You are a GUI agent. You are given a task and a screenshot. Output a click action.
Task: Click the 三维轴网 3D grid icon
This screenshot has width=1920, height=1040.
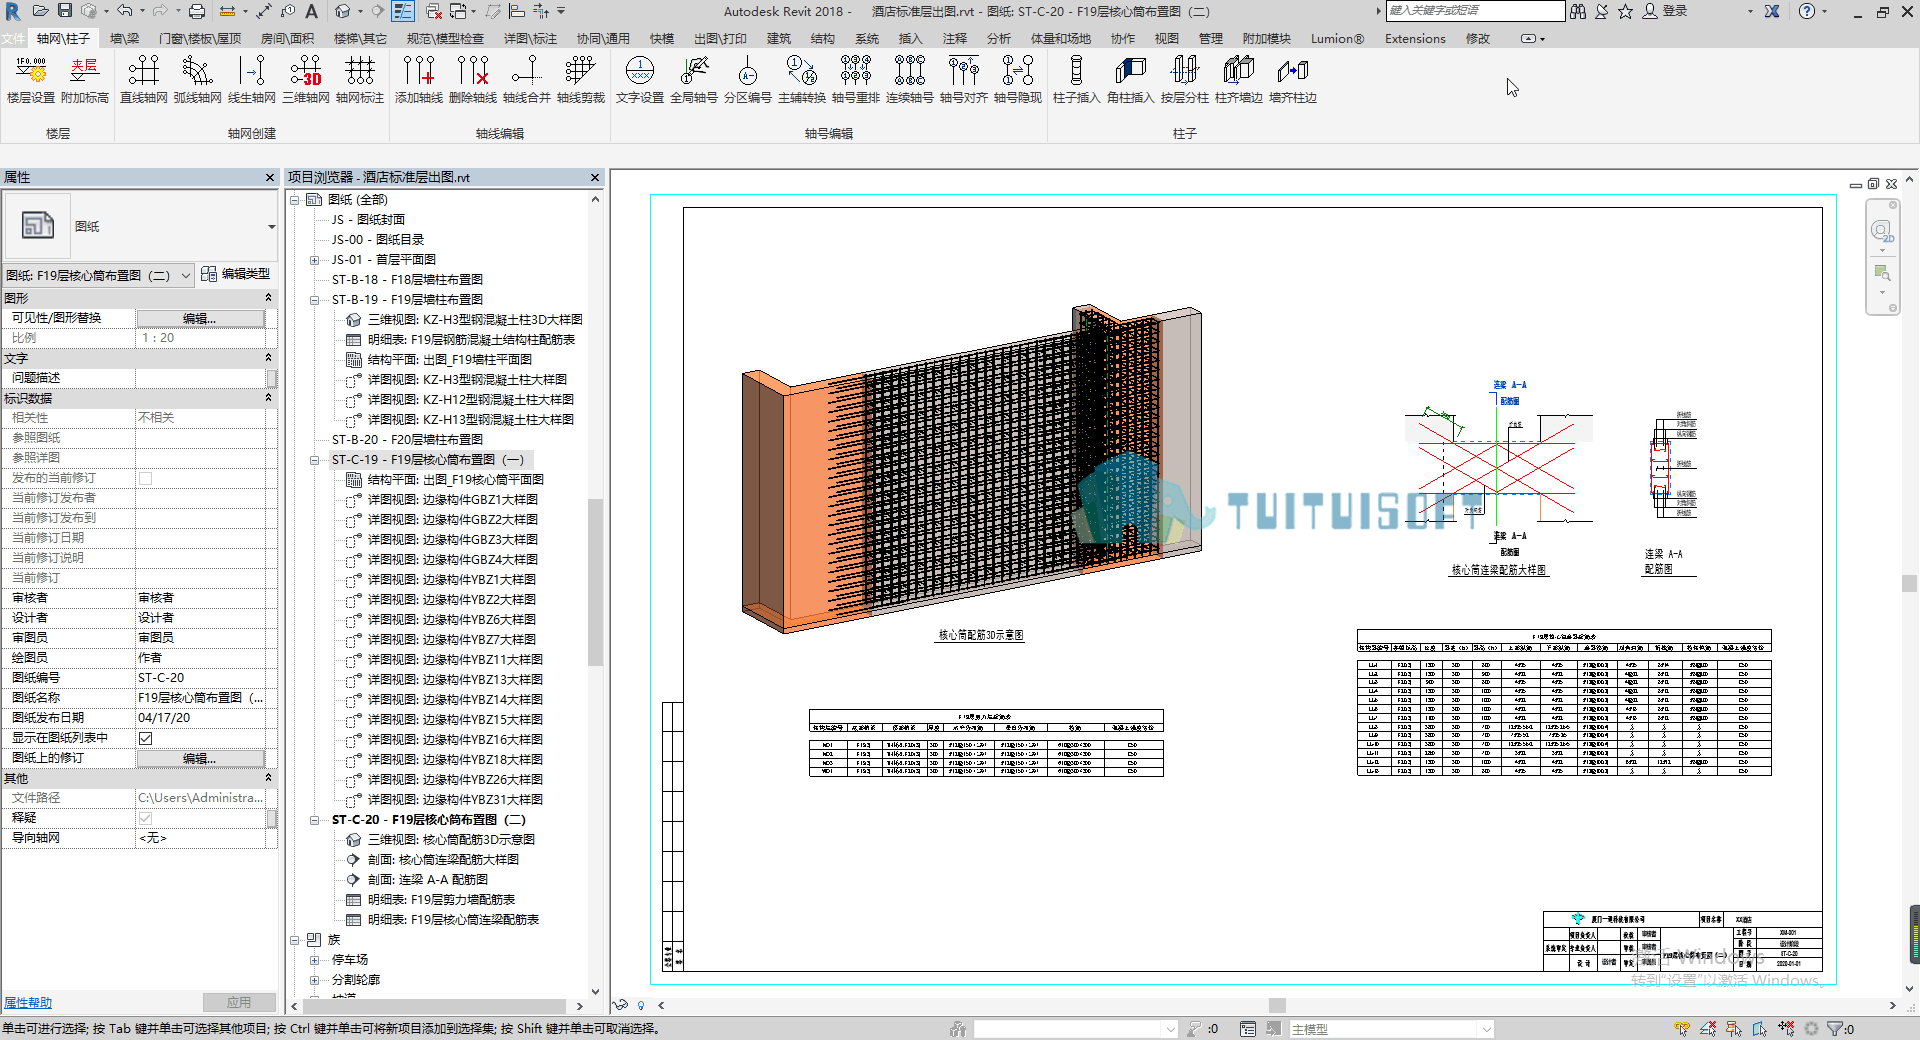pos(305,80)
